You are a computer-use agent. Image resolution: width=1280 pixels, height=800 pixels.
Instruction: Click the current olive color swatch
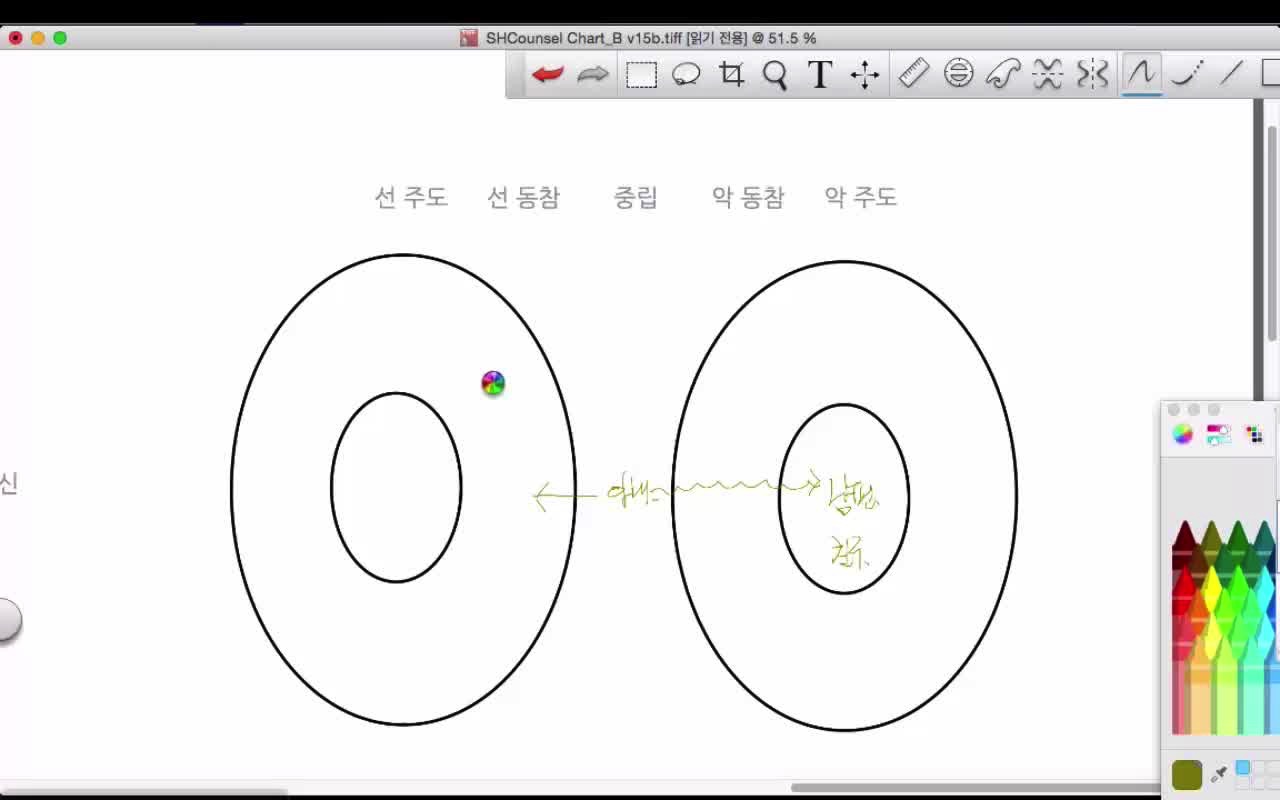click(1187, 775)
